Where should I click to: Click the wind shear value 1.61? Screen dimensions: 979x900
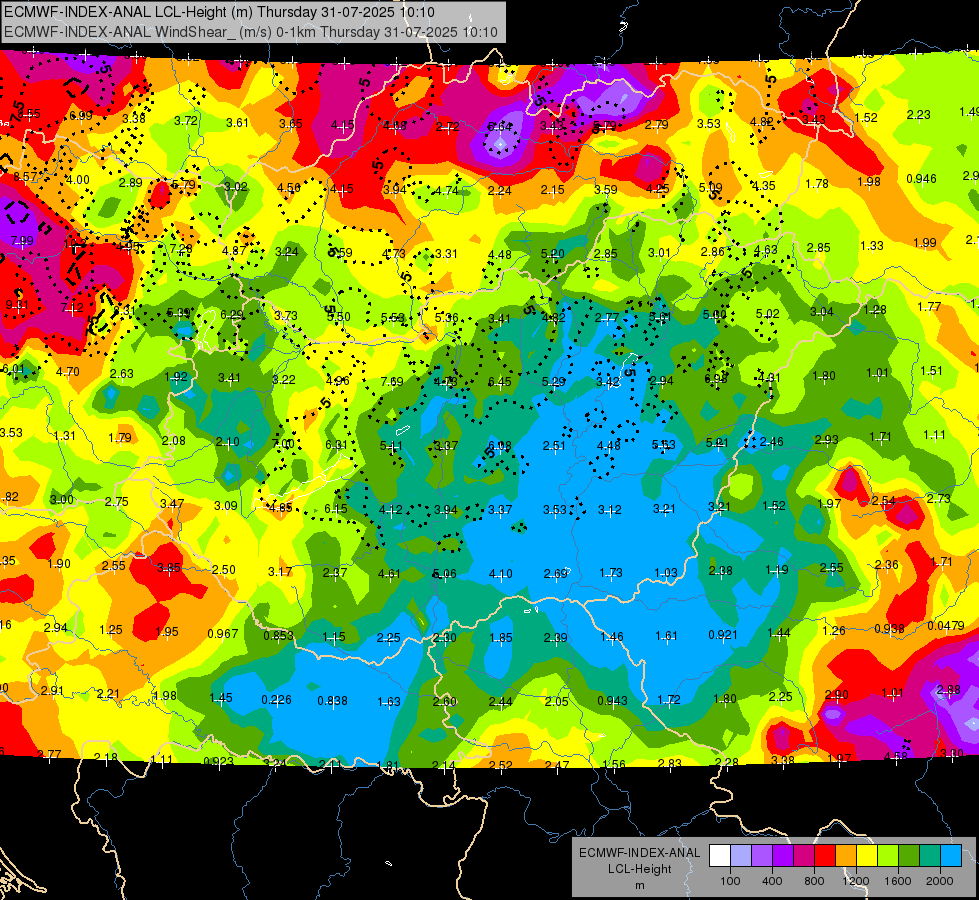point(666,636)
